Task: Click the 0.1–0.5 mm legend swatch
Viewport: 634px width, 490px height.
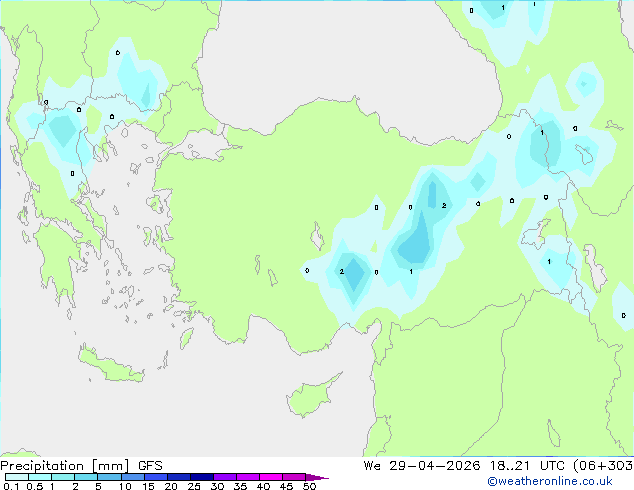Action: point(17,477)
